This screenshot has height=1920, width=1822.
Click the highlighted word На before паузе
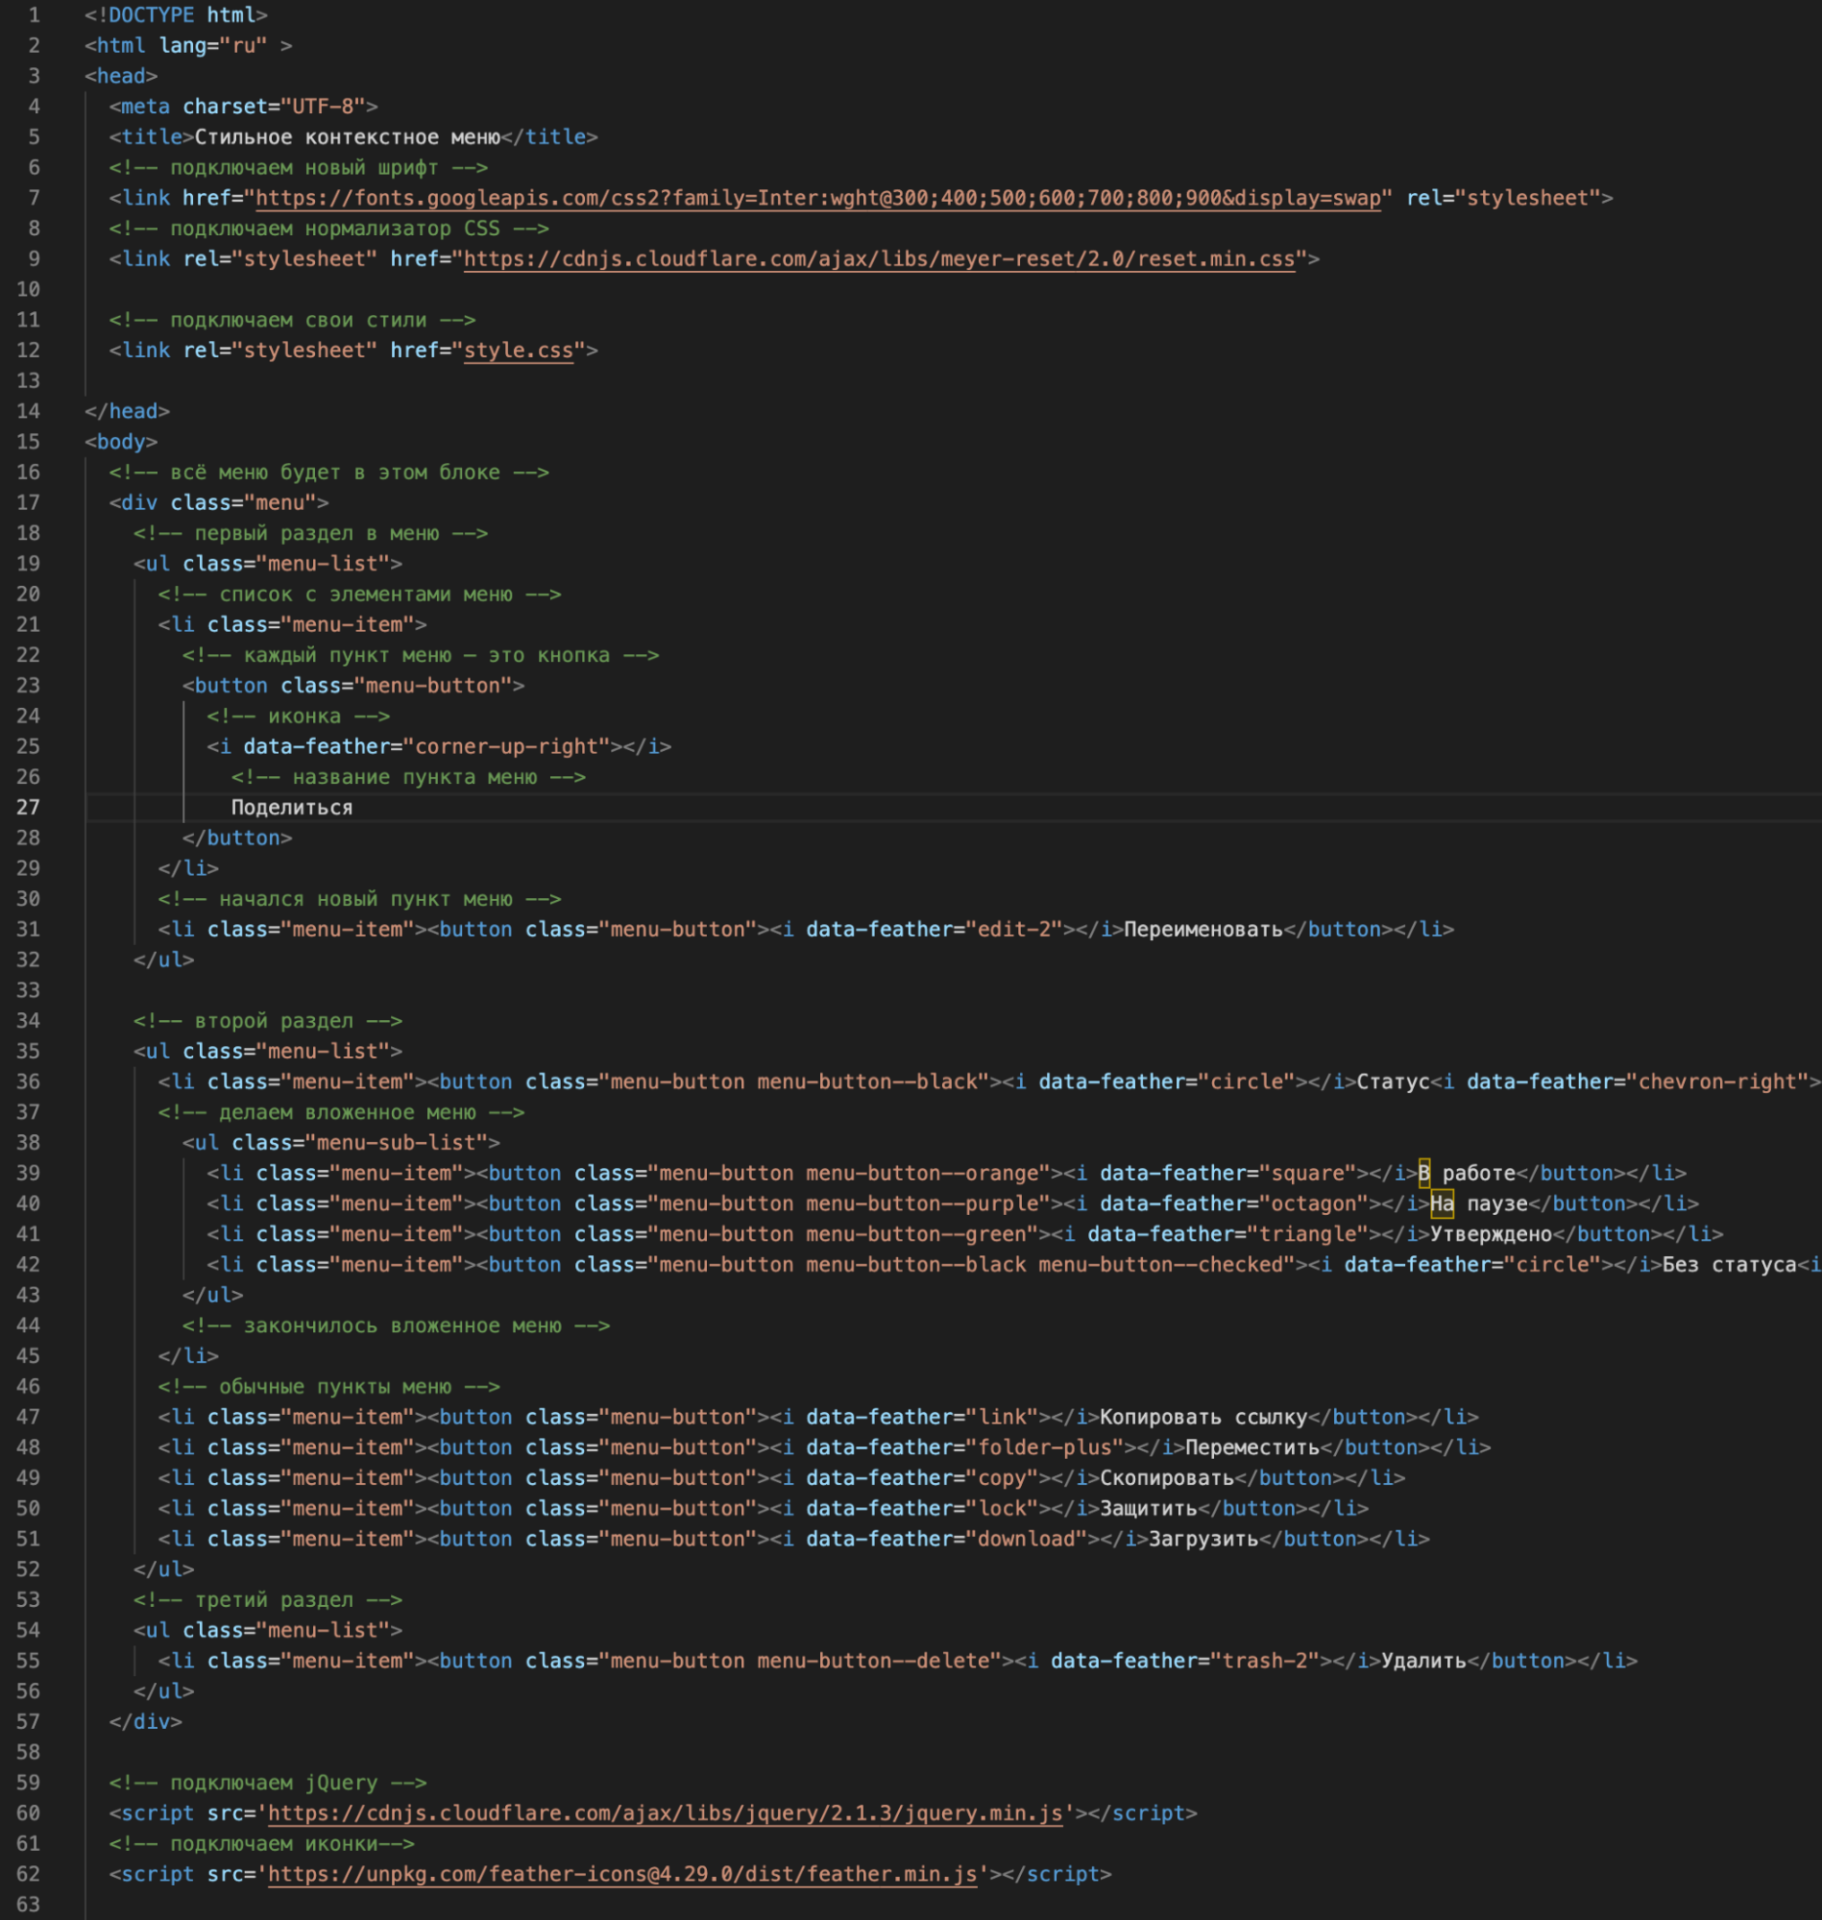pos(1441,1203)
